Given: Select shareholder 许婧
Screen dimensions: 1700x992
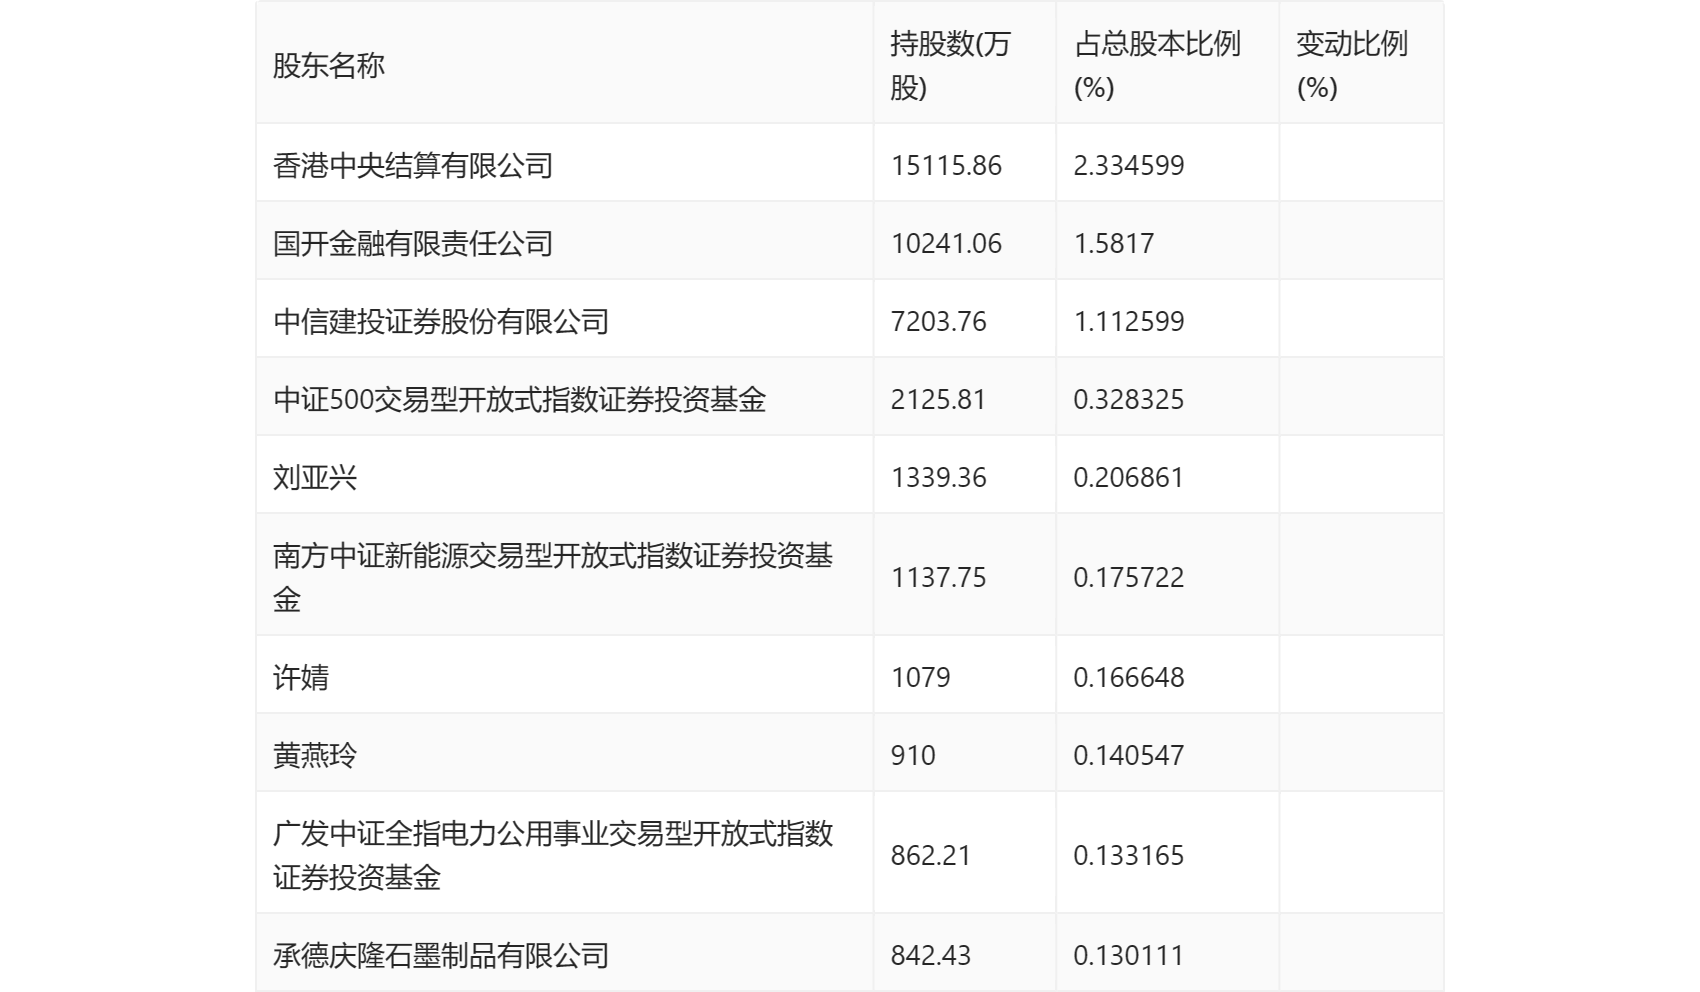Looking at the screenshot, I should 301,677.
